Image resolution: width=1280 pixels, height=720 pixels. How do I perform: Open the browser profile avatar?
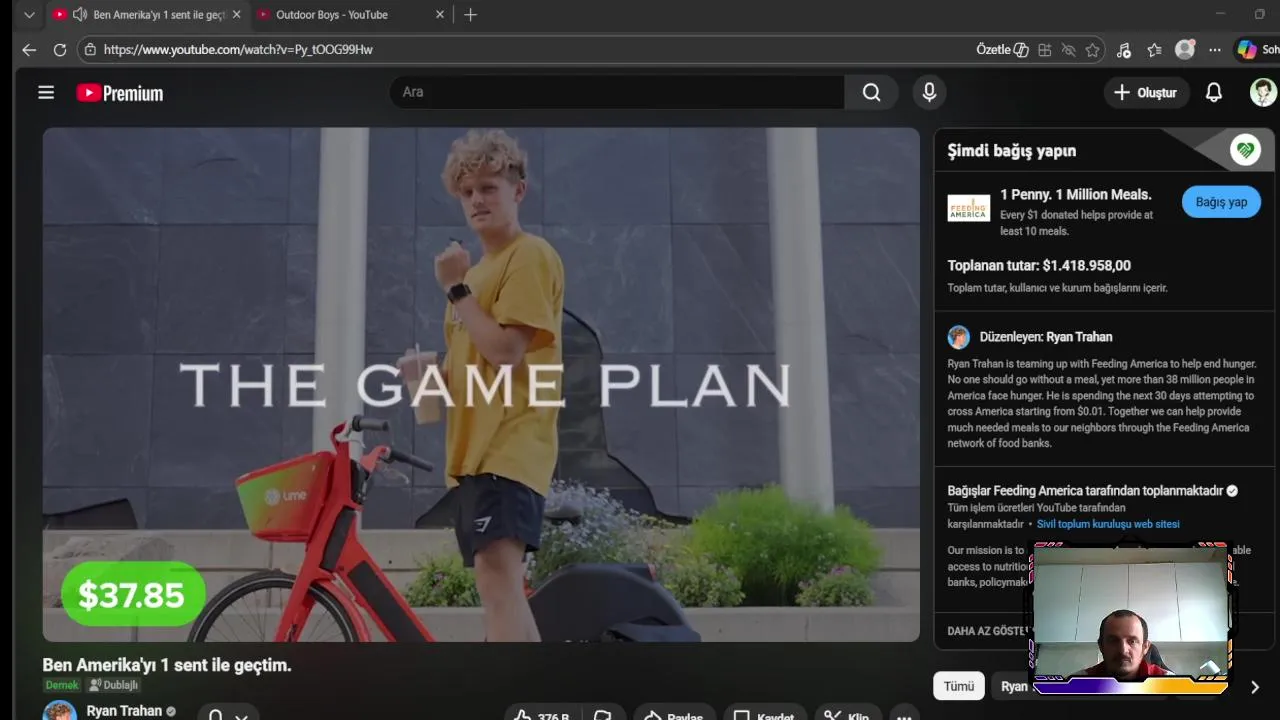point(1185,49)
